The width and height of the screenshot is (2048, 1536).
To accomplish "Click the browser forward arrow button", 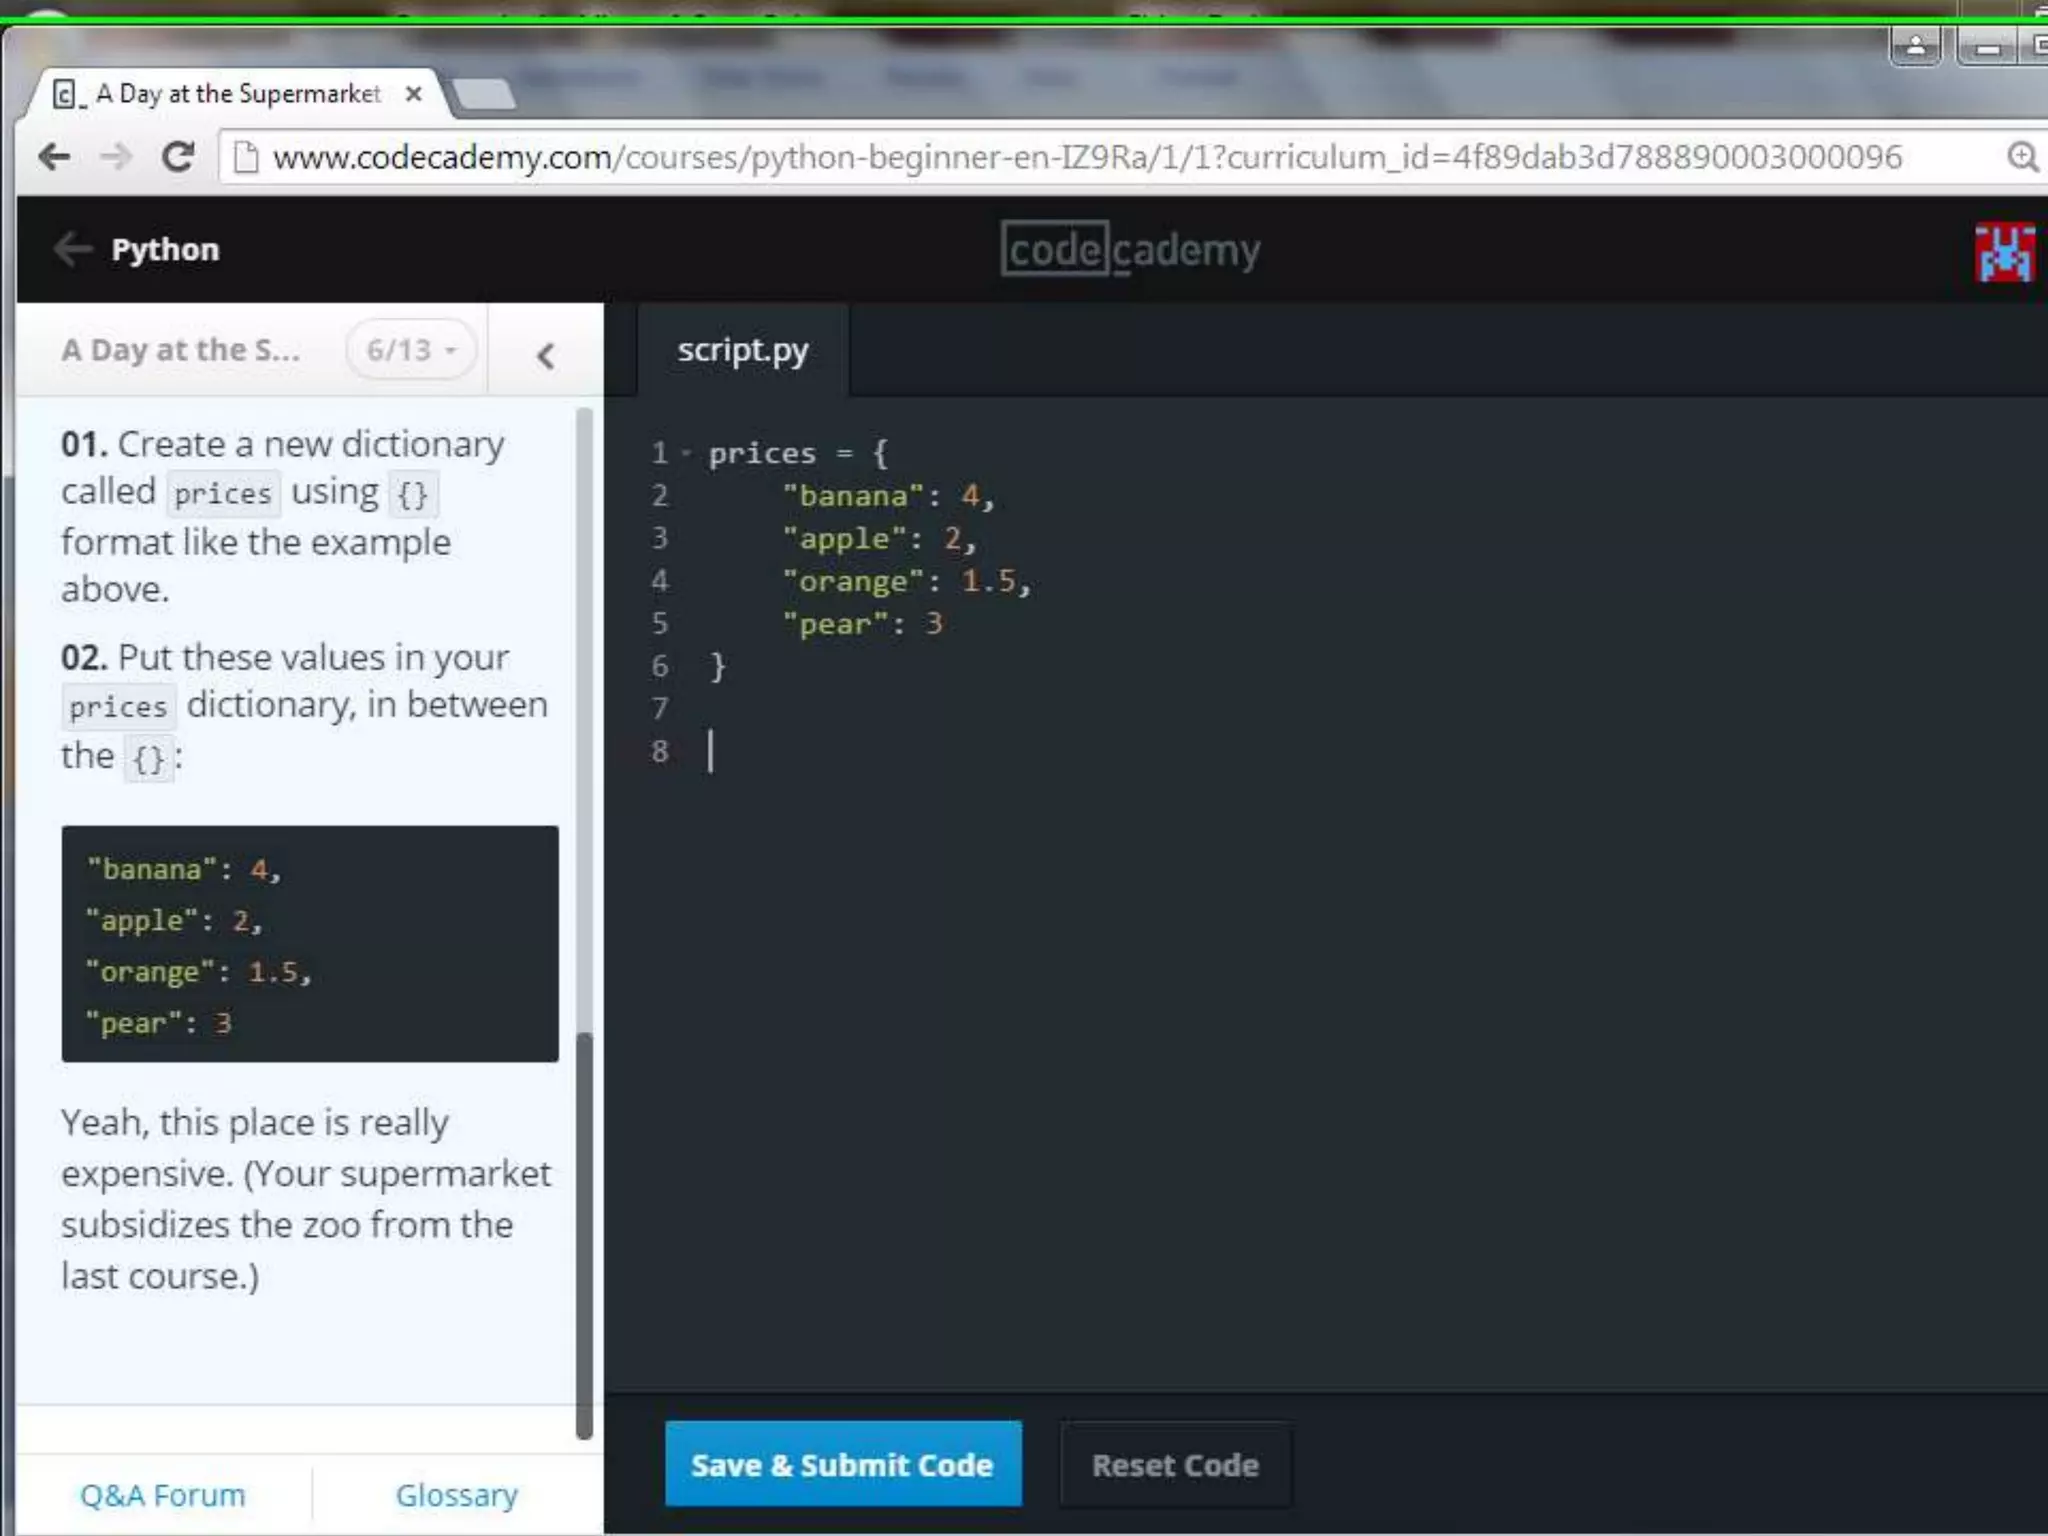I will tap(116, 157).
